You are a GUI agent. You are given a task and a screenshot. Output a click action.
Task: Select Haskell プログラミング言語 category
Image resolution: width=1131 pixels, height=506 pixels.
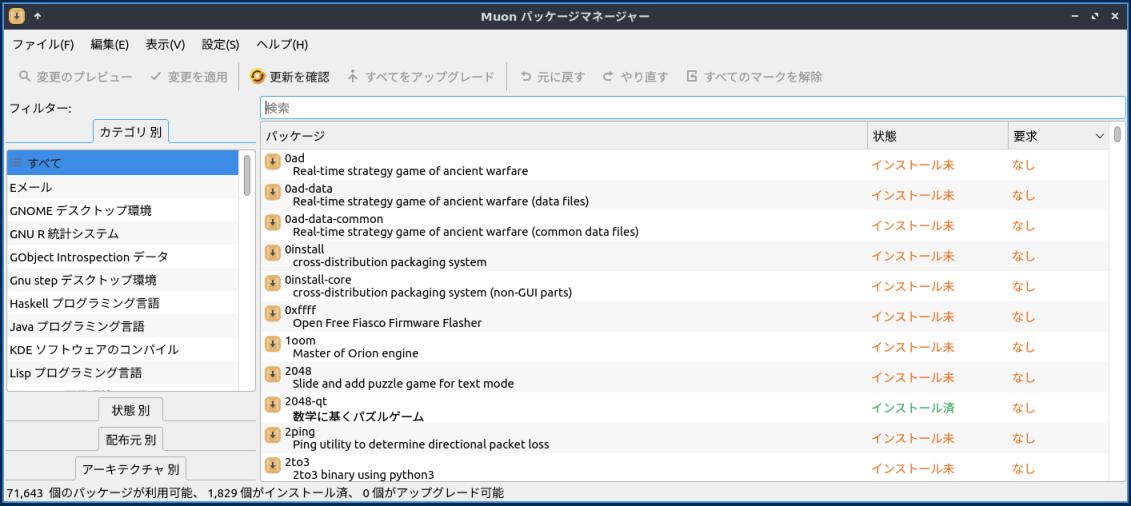123,303
